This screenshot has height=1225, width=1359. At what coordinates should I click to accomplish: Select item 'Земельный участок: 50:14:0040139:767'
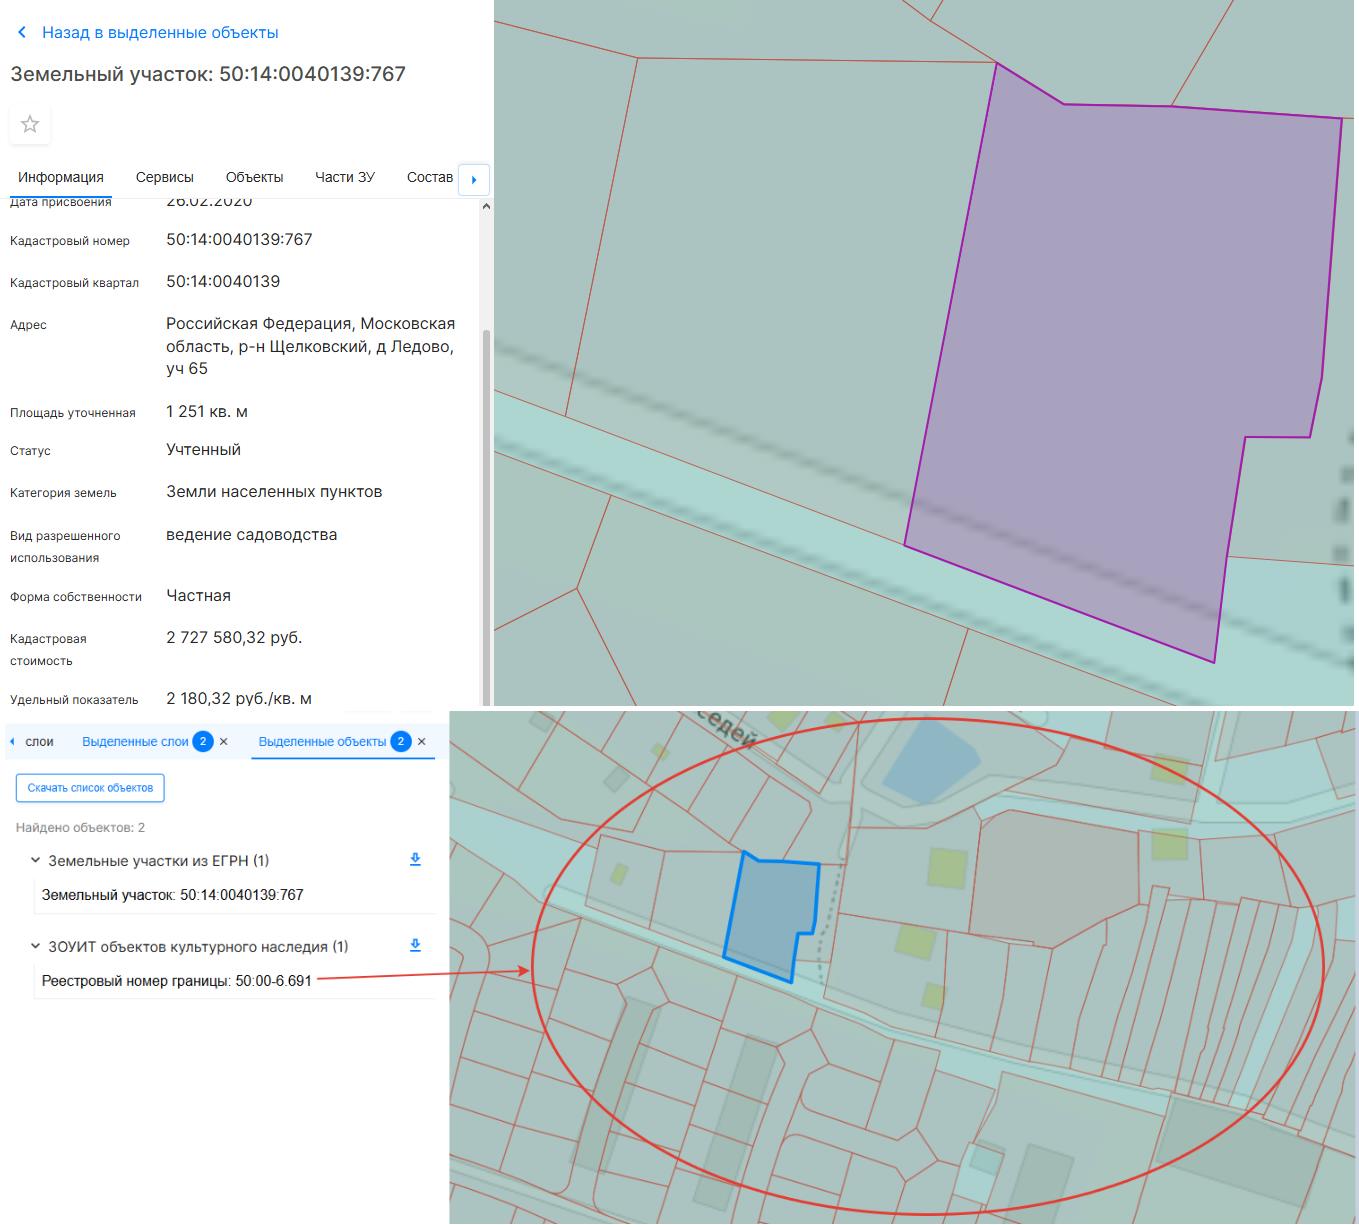click(172, 895)
